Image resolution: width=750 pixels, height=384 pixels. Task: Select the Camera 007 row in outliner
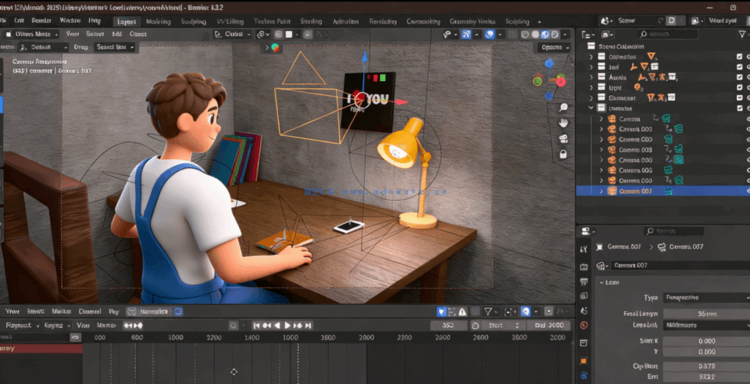pos(663,191)
